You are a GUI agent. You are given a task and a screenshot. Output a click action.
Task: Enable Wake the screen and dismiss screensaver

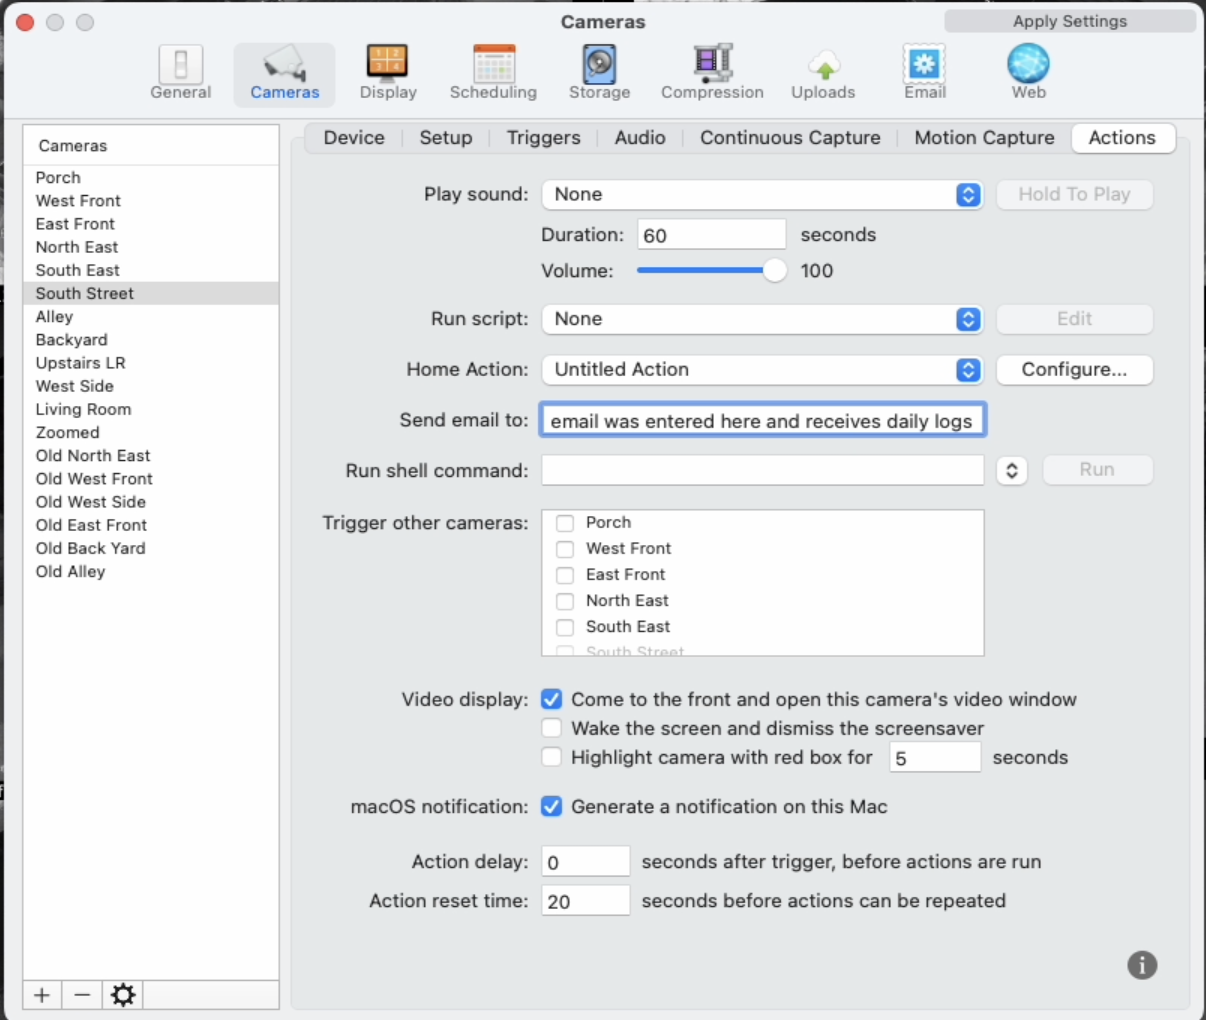pos(551,728)
